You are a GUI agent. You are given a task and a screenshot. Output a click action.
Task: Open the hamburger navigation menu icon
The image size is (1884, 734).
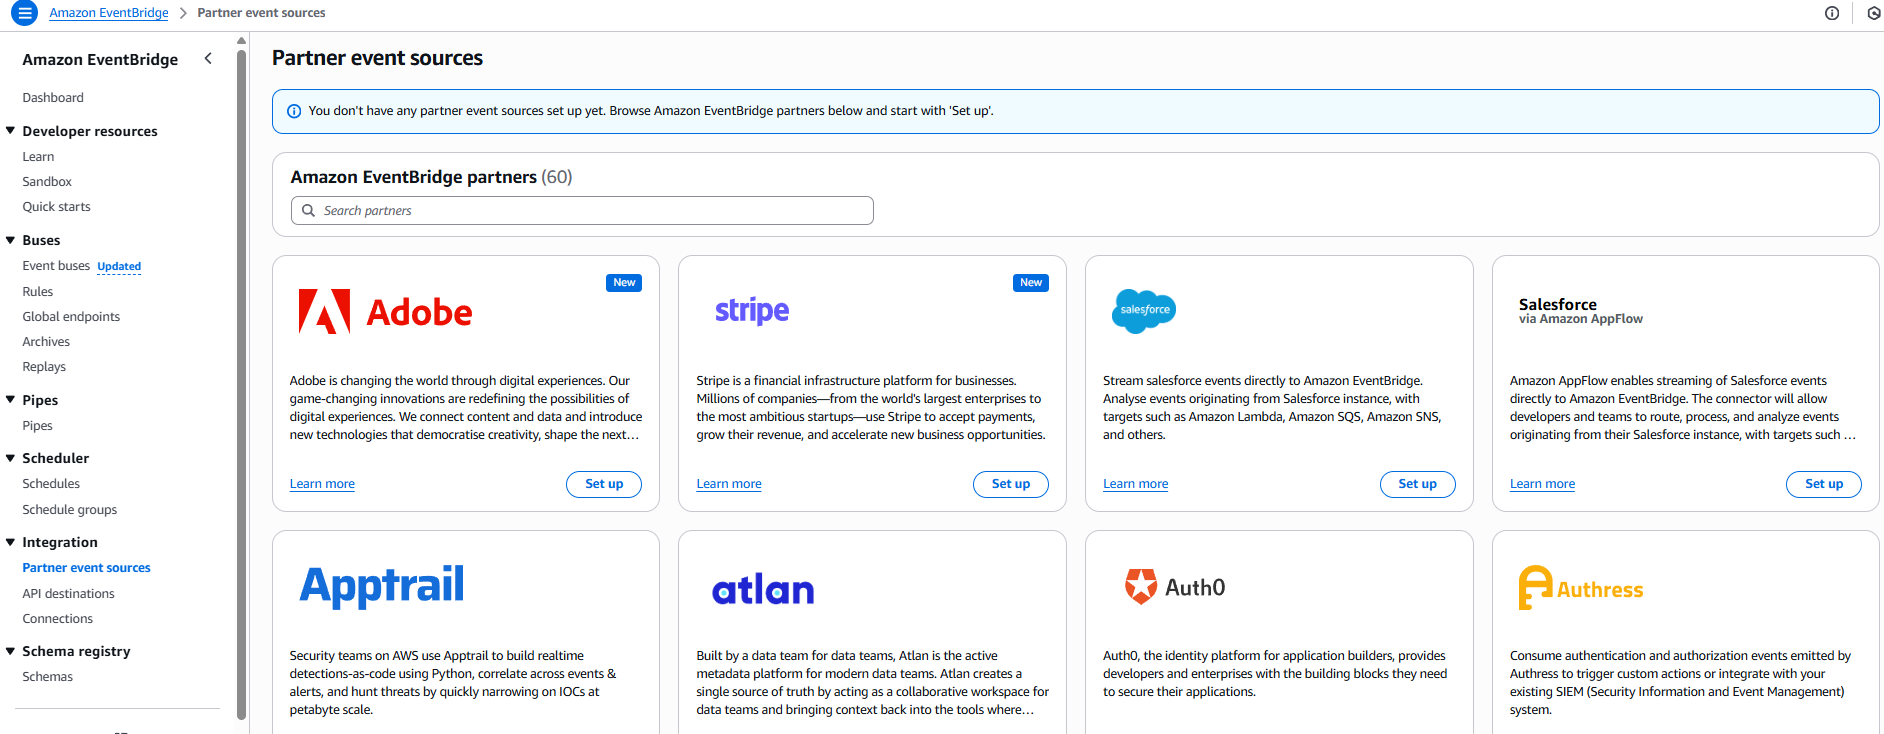25,13
